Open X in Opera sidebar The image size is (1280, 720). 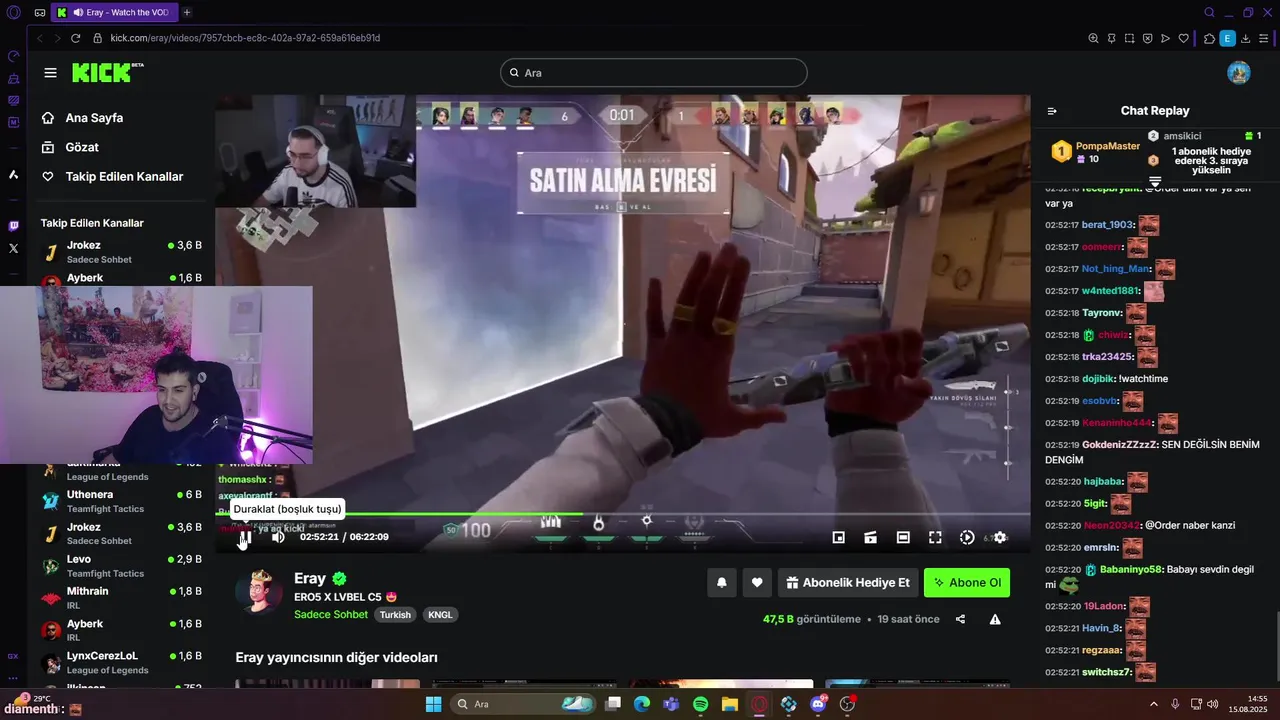click(13, 248)
